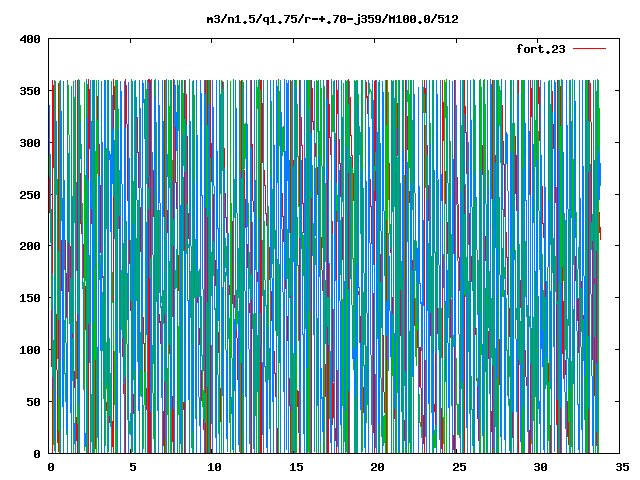Click the red legend line sample
This screenshot has height=480, width=640.
(x=589, y=49)
